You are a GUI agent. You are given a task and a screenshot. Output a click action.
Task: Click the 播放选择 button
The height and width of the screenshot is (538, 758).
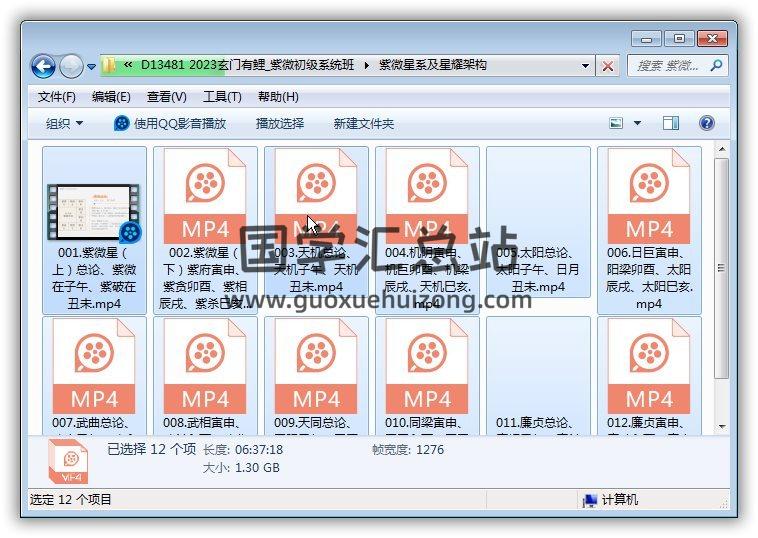tap(280, 123)
